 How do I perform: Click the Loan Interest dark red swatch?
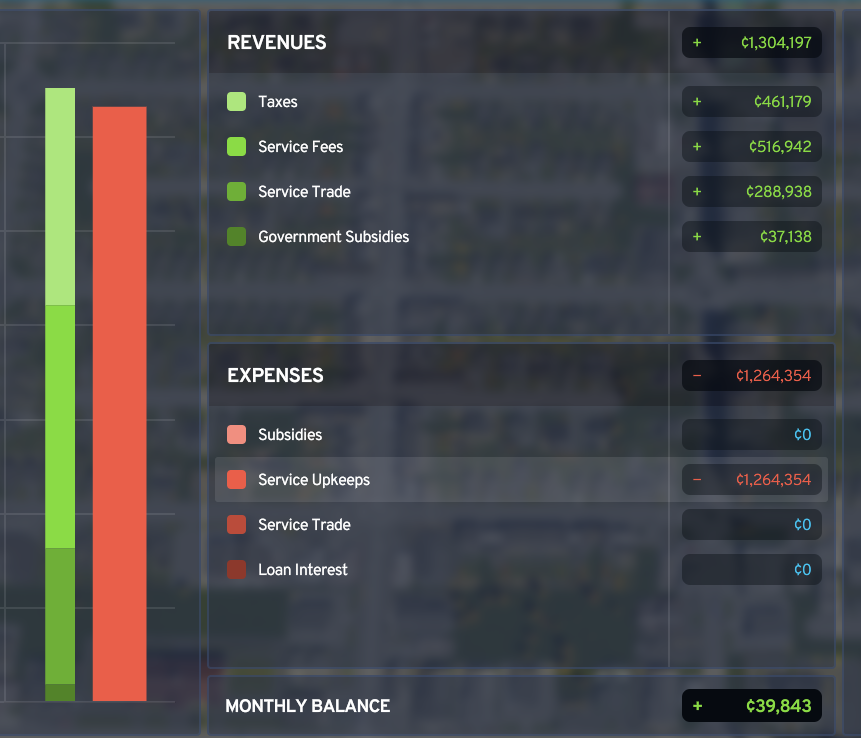click(236, 569)
